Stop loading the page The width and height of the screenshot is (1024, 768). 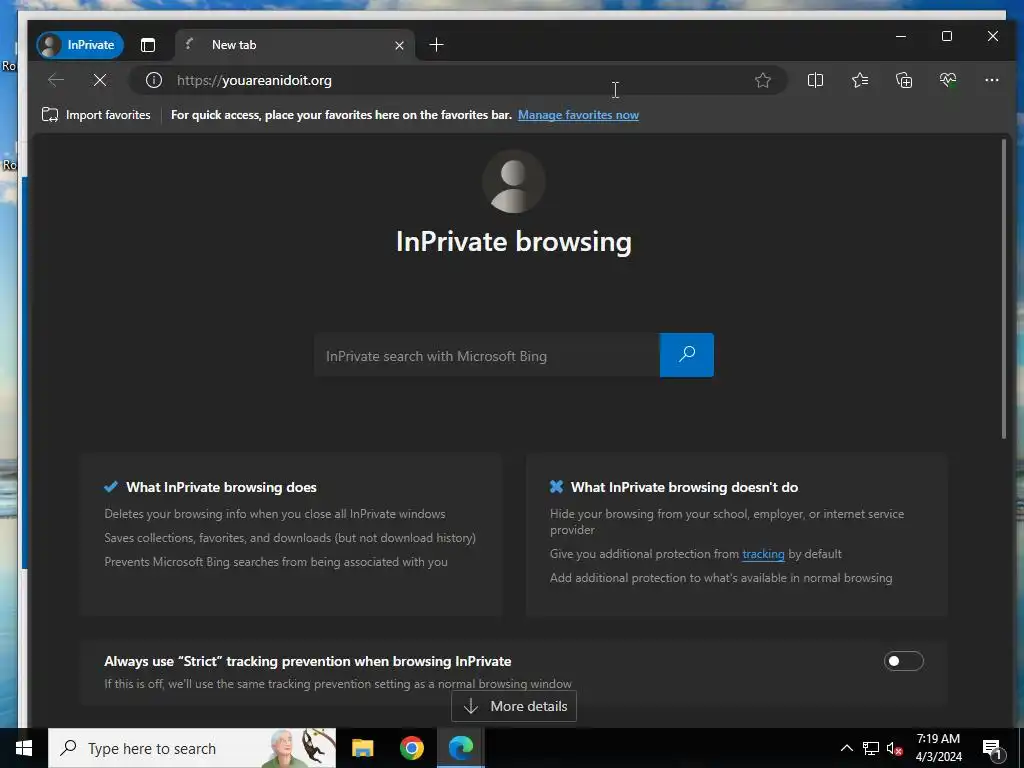[100, 80]
